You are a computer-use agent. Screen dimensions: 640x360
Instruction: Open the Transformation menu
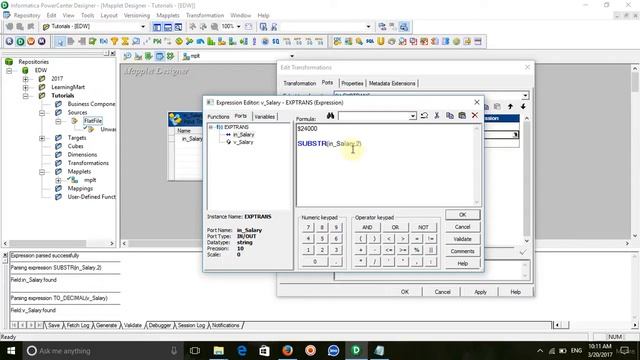point(204,16)
